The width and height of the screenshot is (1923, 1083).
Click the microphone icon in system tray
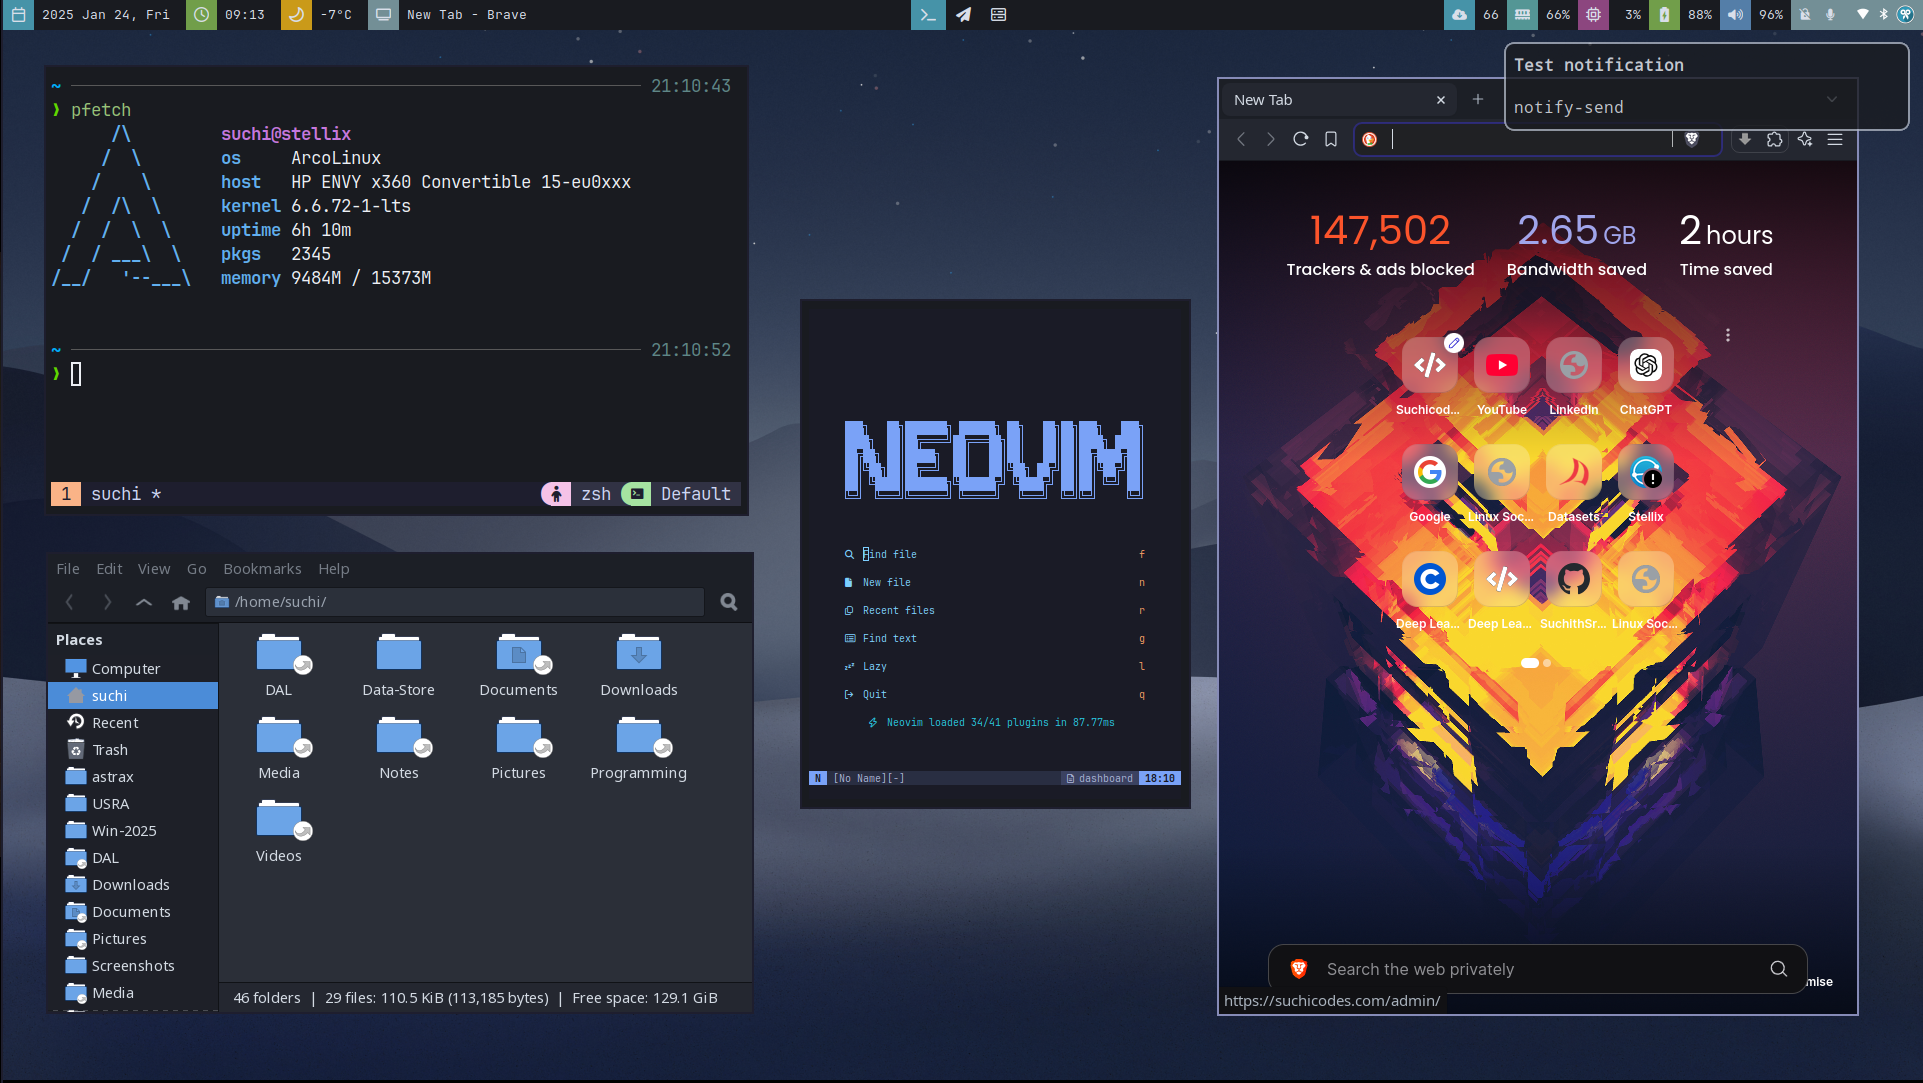pyautogui.click(x=1830, y=14)
